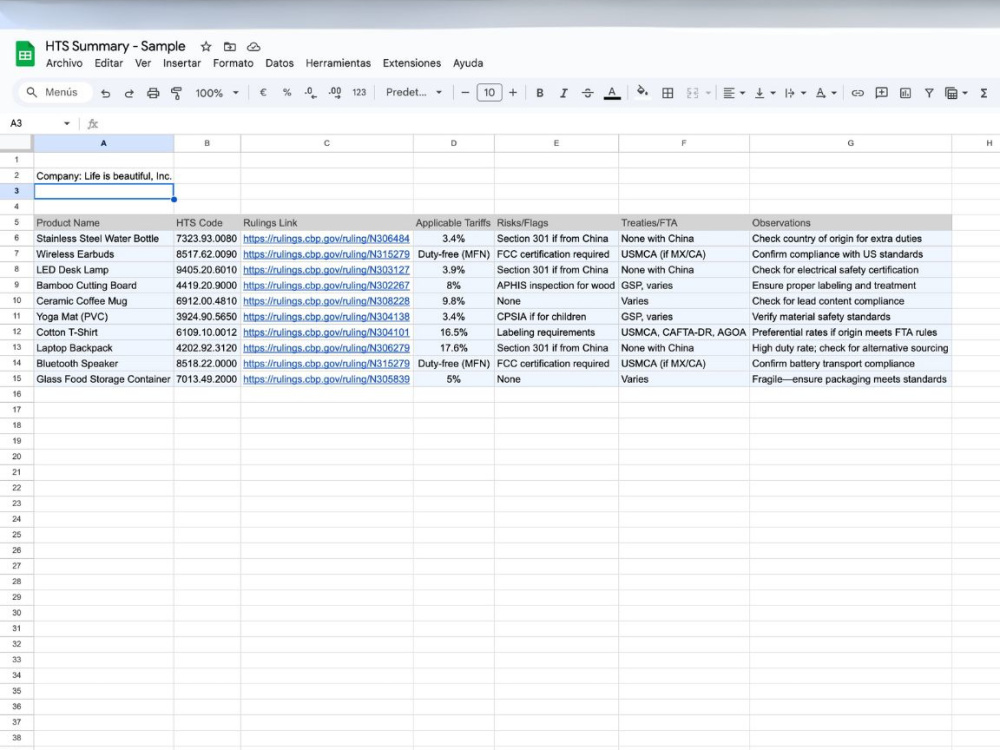
Task: Open the Formato menu
Action: point(233,63)
